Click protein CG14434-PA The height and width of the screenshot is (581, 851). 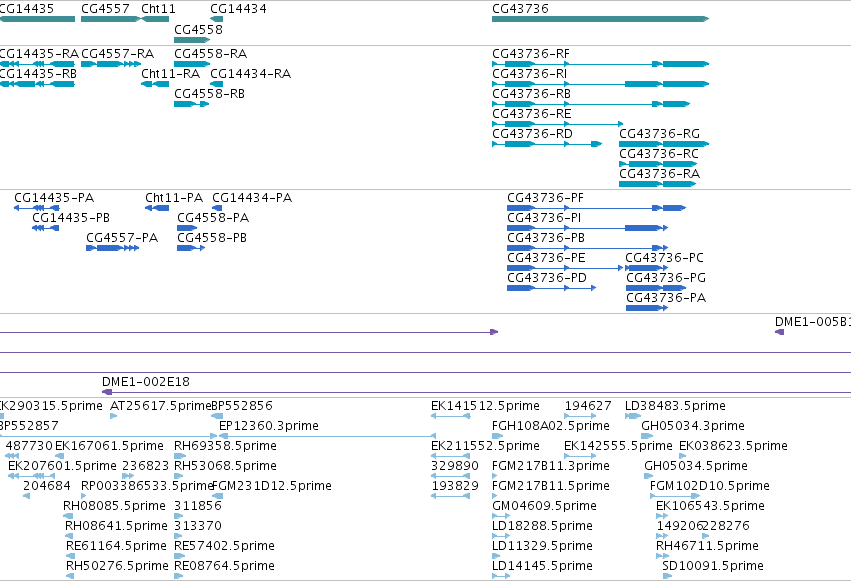(x=217, y=208)
